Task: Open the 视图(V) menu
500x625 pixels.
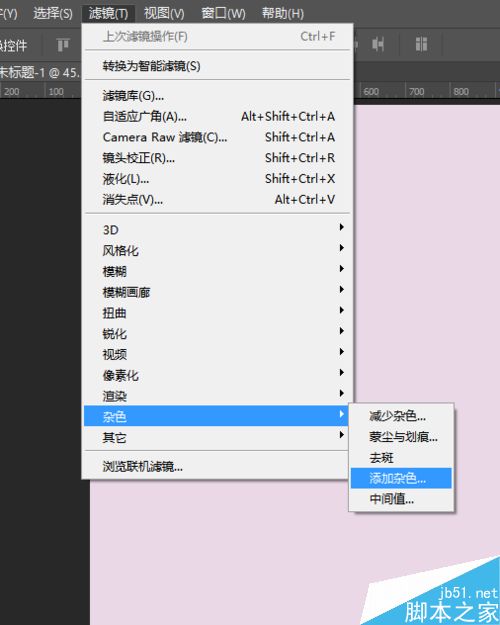Action: pyautogui.click(x=164, y=14)
